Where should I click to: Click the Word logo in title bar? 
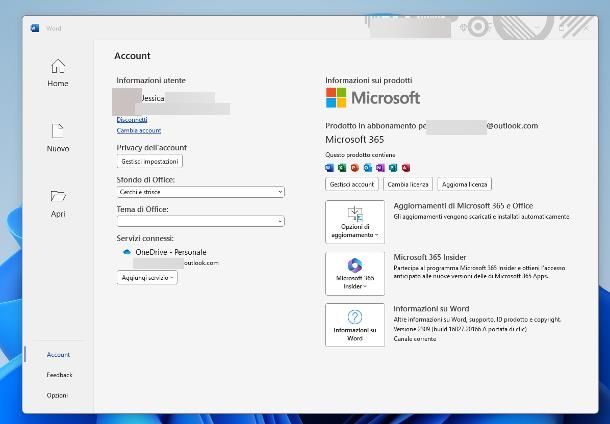coord(35,28)
